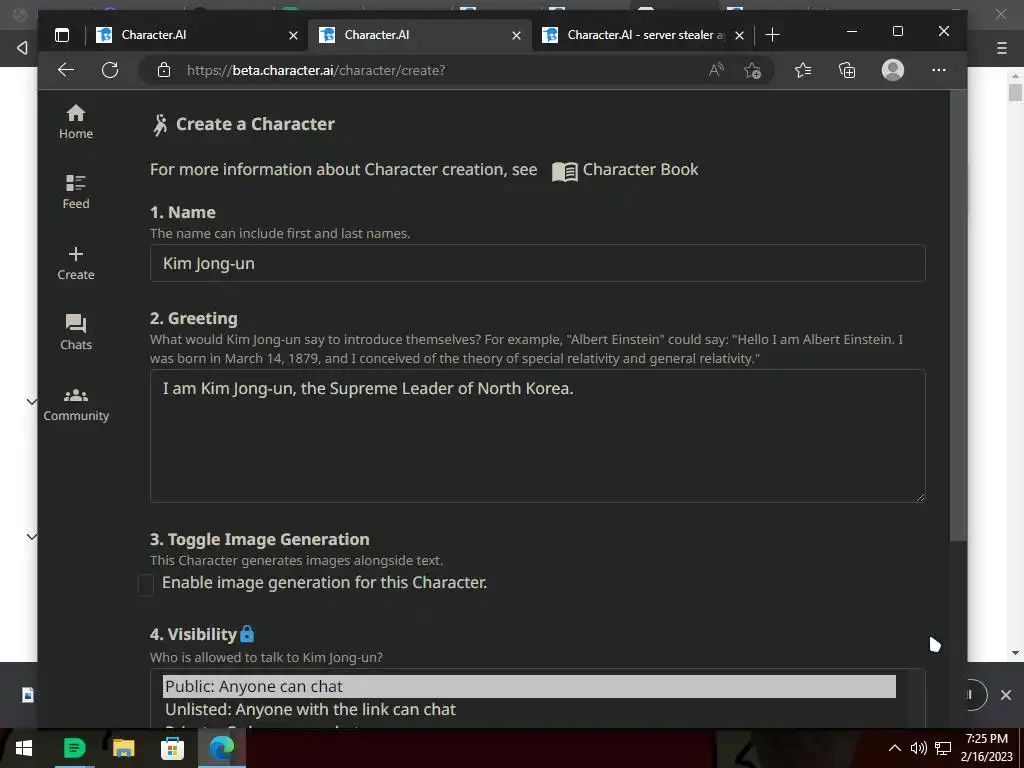Image resolution: width=1024 pixels, height=768 pixels.
Task: Activate the Read aloud icon
Action: pyautogui.click(x=716, y=70)
